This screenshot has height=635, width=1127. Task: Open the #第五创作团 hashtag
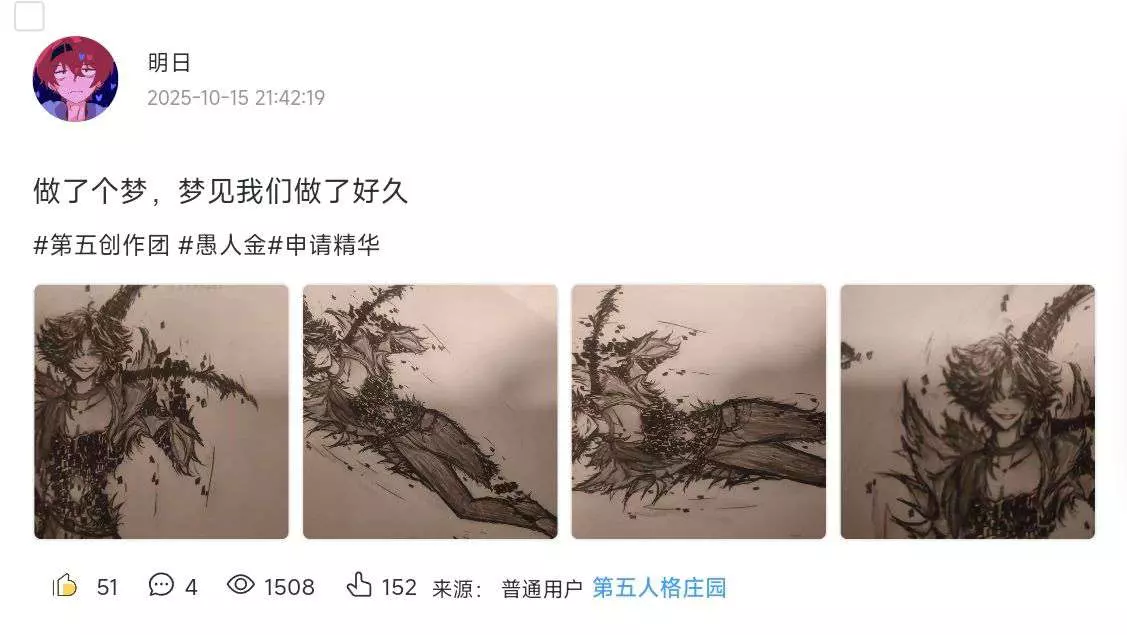point(101,245)
